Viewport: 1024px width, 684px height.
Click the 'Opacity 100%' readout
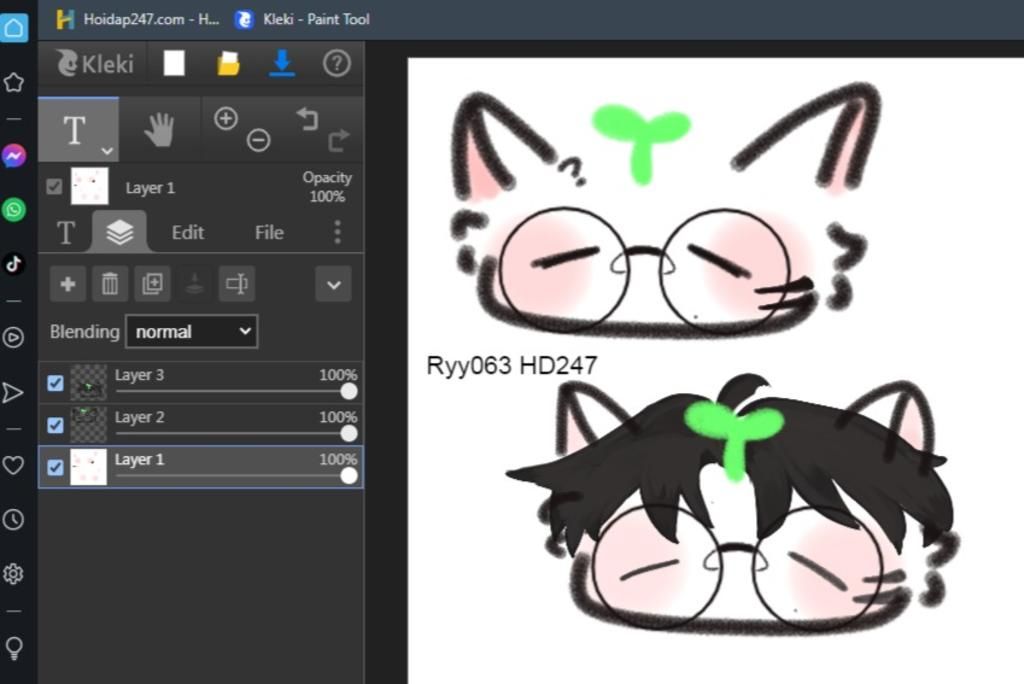coord(327,187)
